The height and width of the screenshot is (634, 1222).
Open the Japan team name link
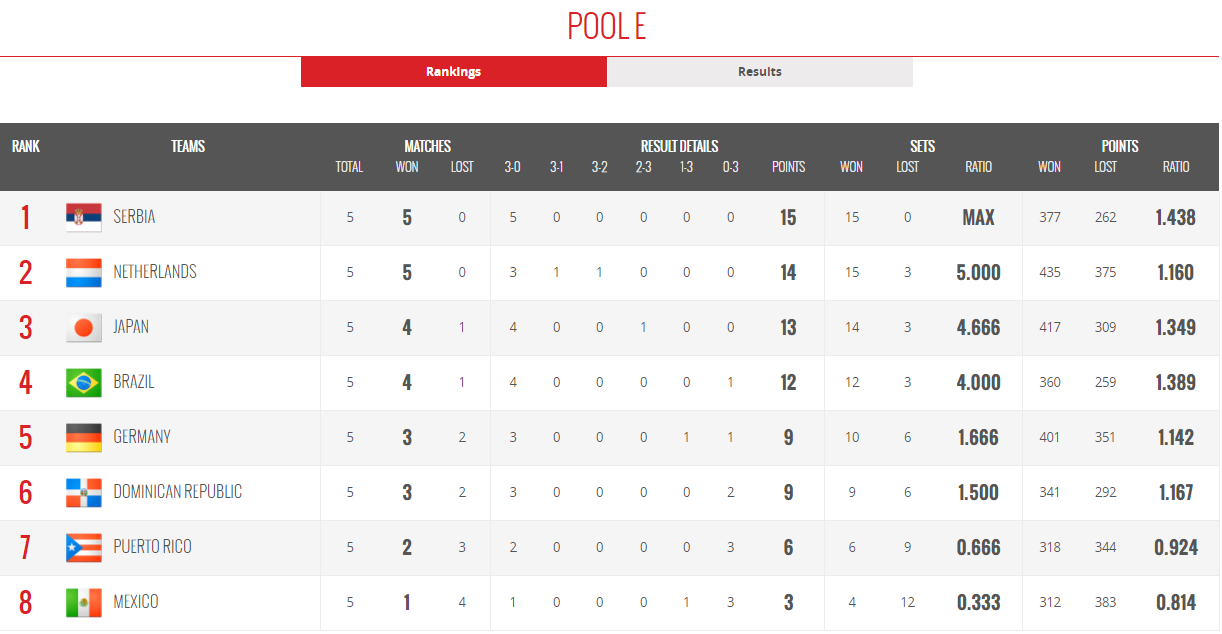point(131,327)
